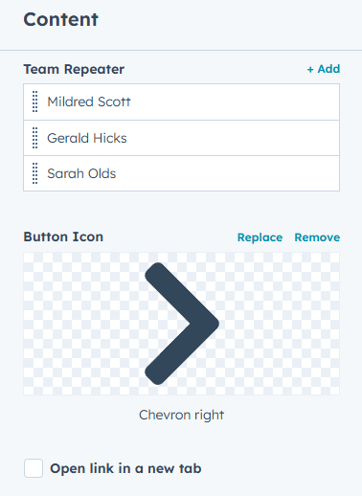Viewport: 362px width, 496px height.
Task: Remove the Button Icon
Action: click(x=317, y=237)
